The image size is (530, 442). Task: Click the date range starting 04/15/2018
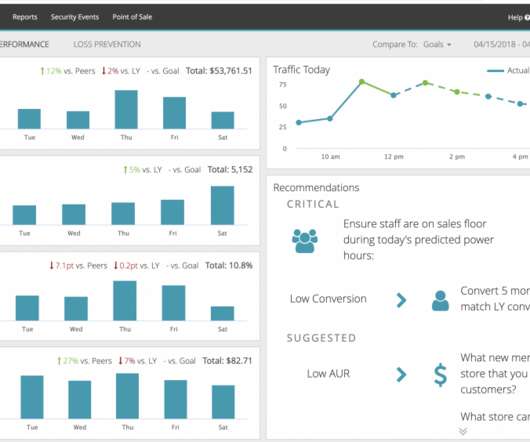[x=502, y=44]
